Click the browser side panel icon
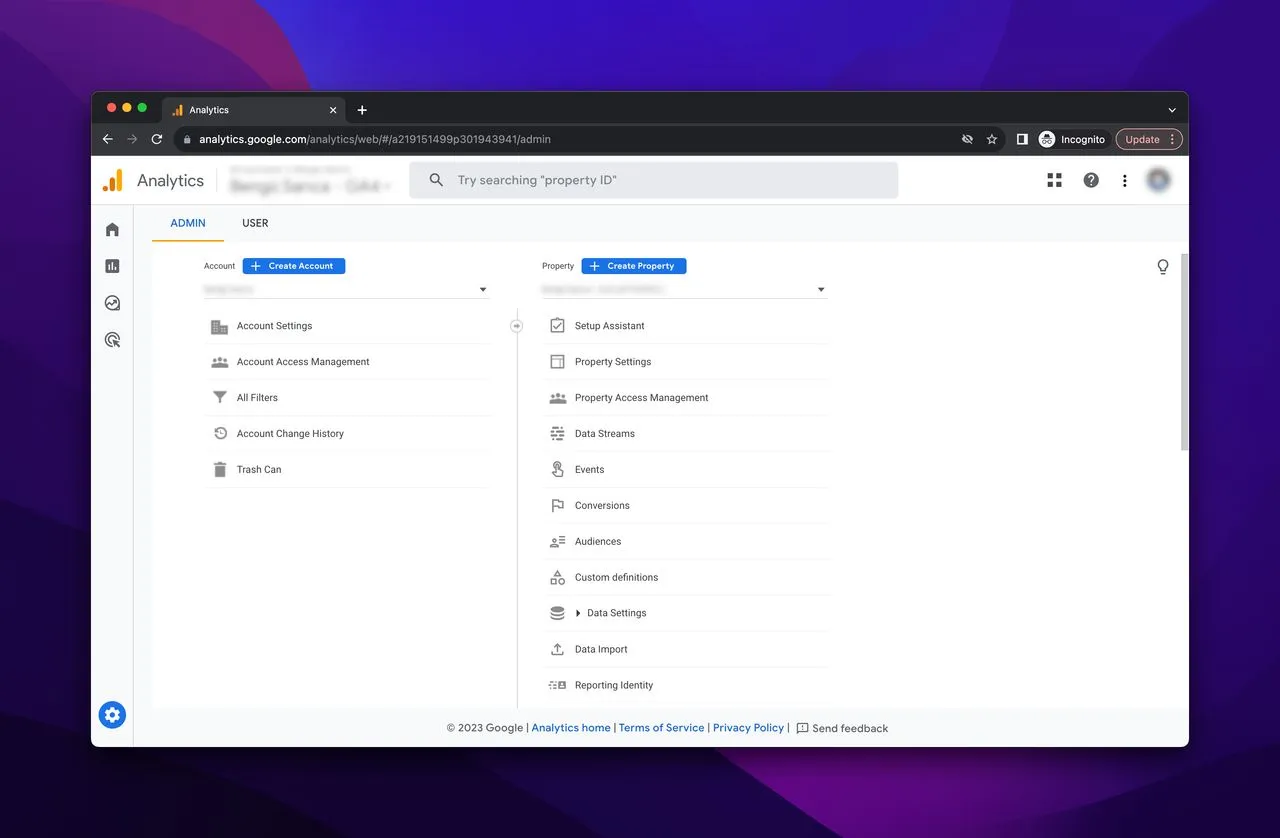The height and width of the screenshot is (838, 1280). pyautogui.click(x=1021, y=140)
